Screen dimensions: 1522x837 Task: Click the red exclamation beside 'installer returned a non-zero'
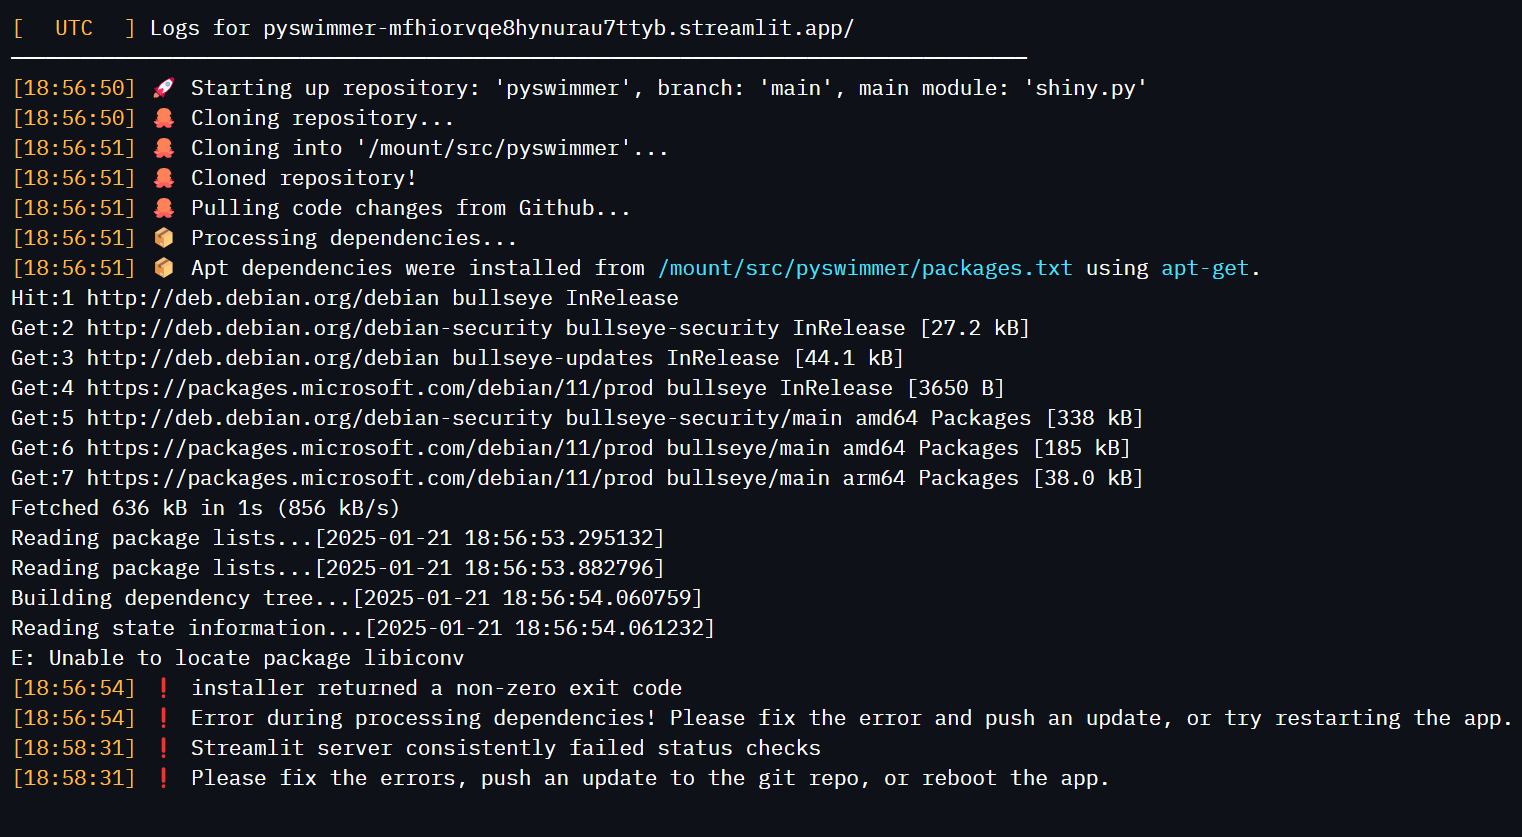coord(164,688)
